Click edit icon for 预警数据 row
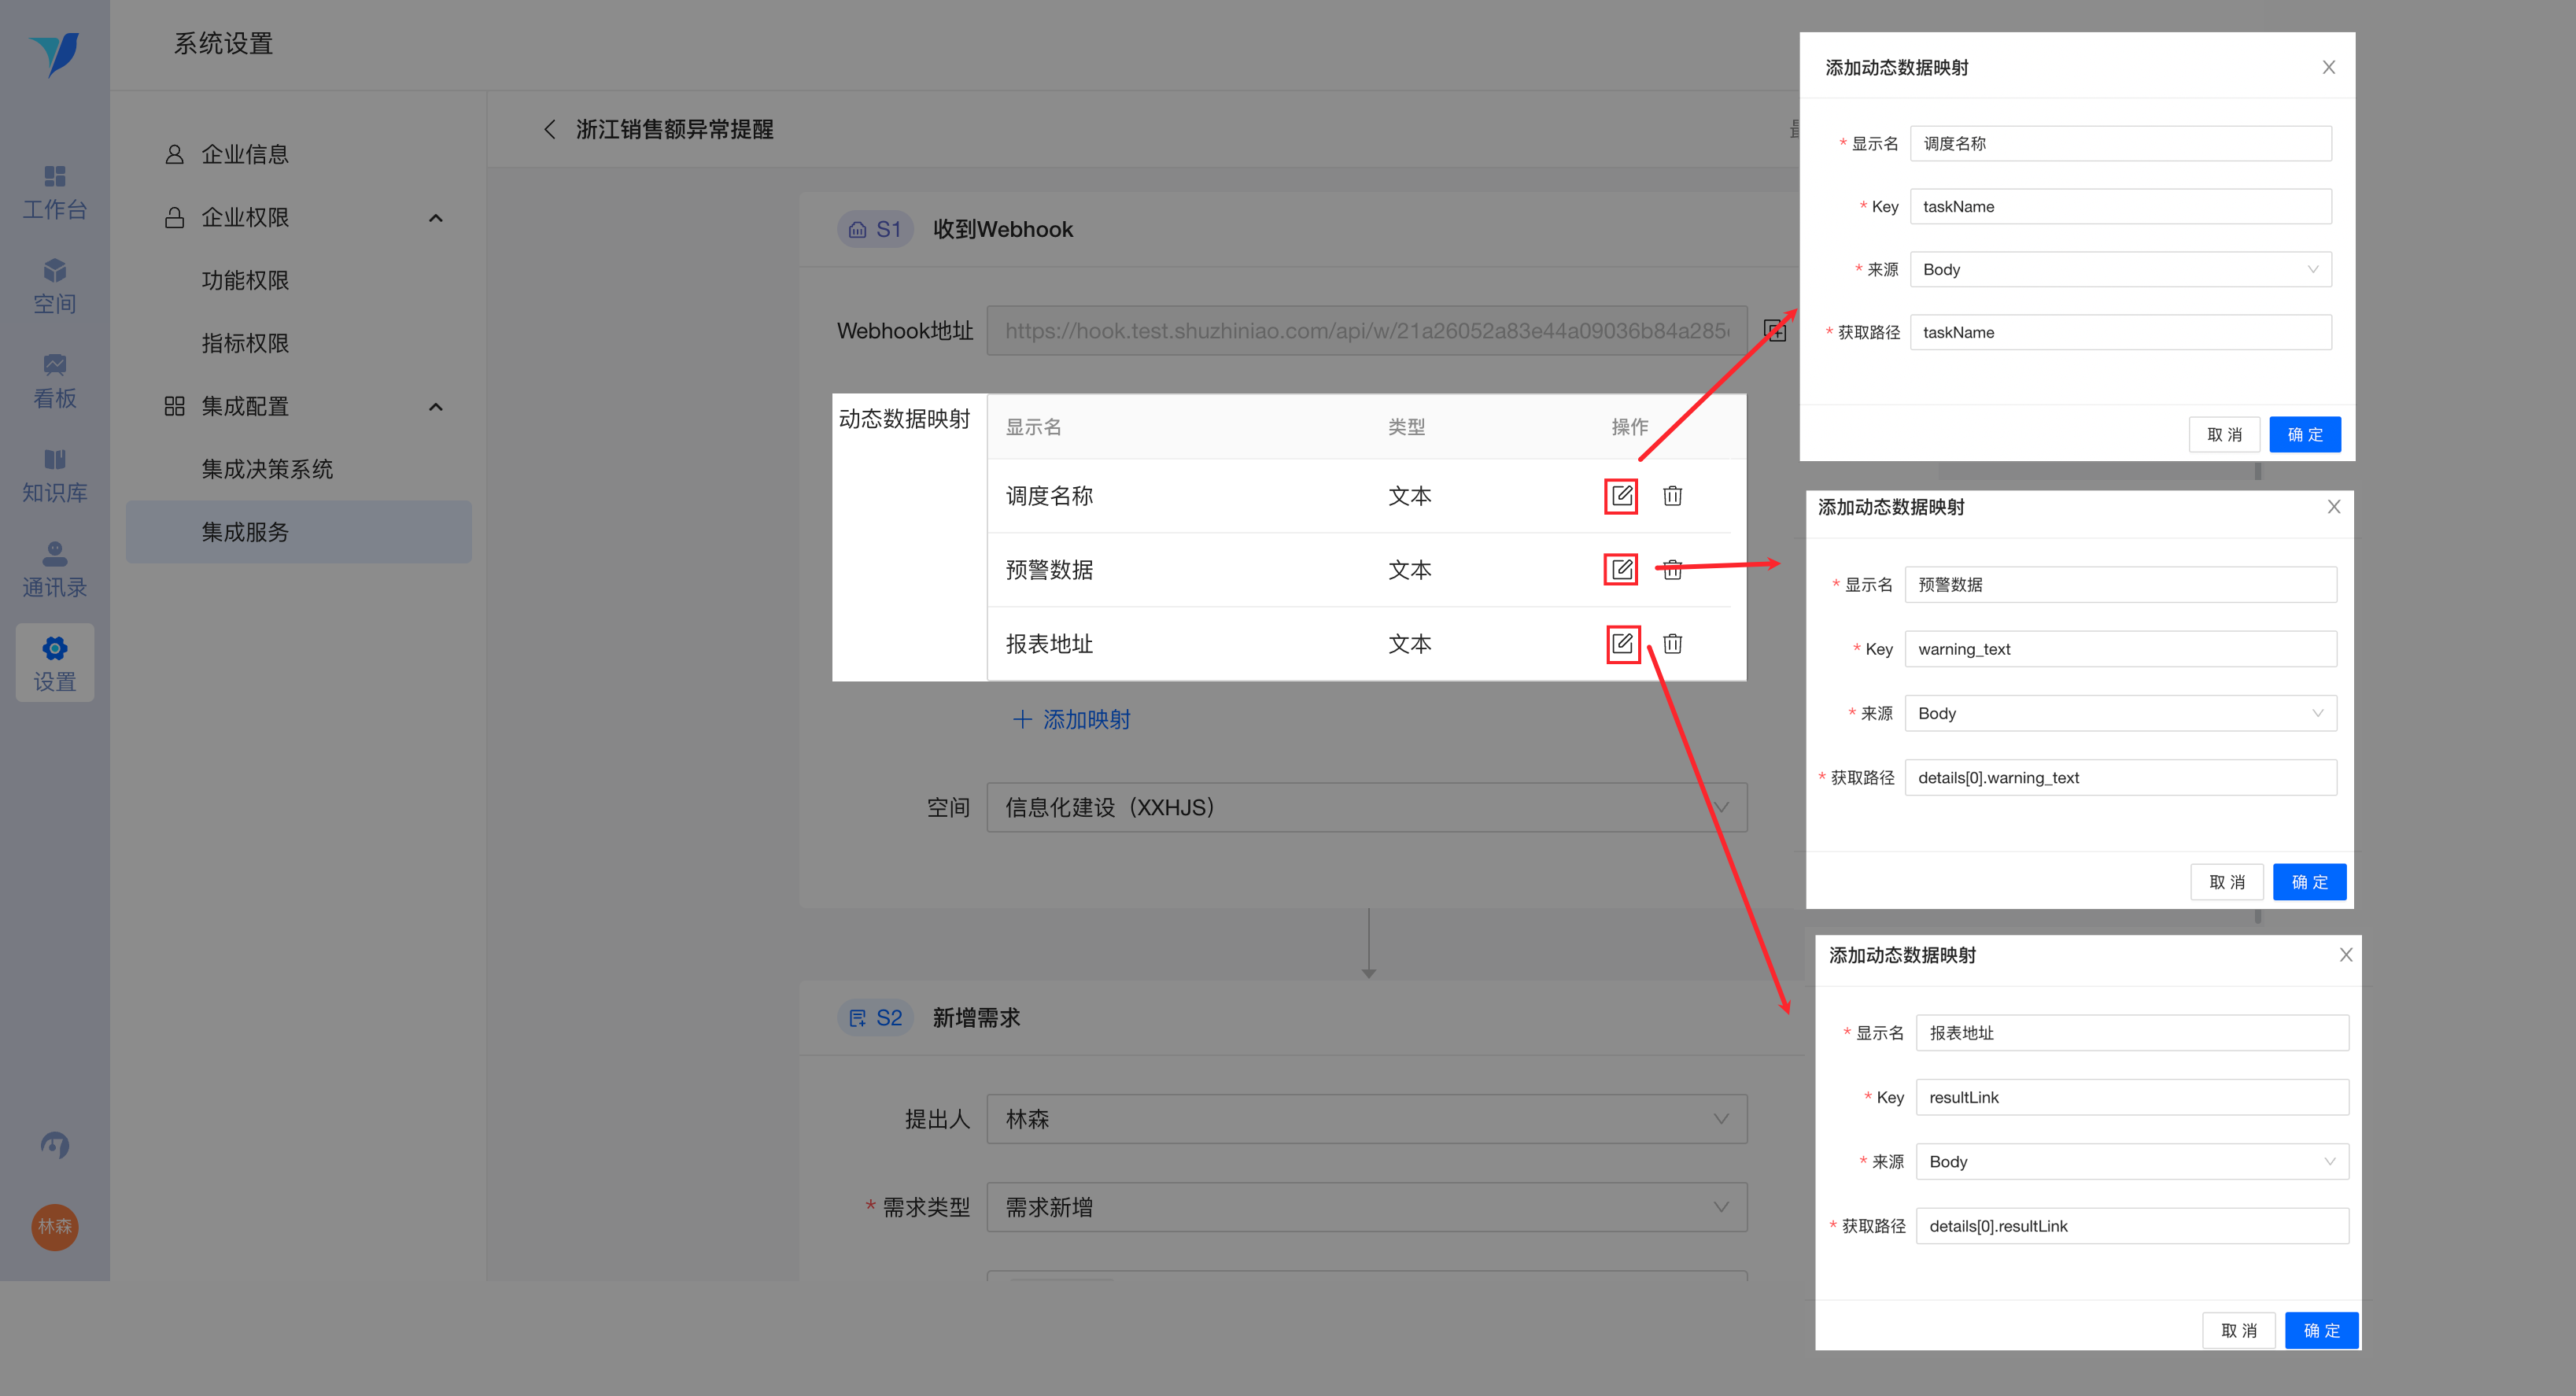This screenshot has height=1396, width=2576. 1621,570
